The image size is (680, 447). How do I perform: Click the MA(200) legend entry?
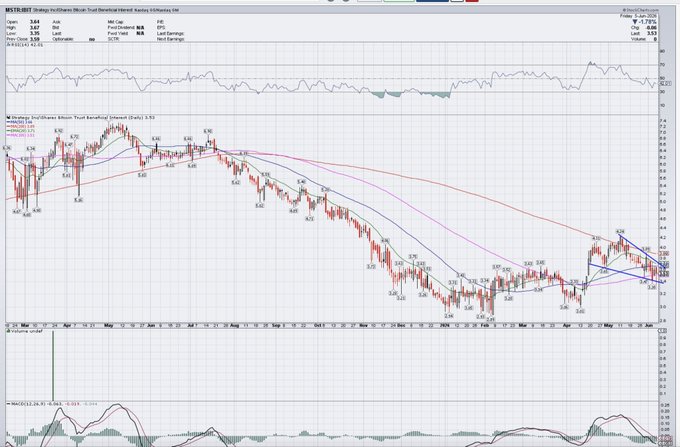coord(19,127)
